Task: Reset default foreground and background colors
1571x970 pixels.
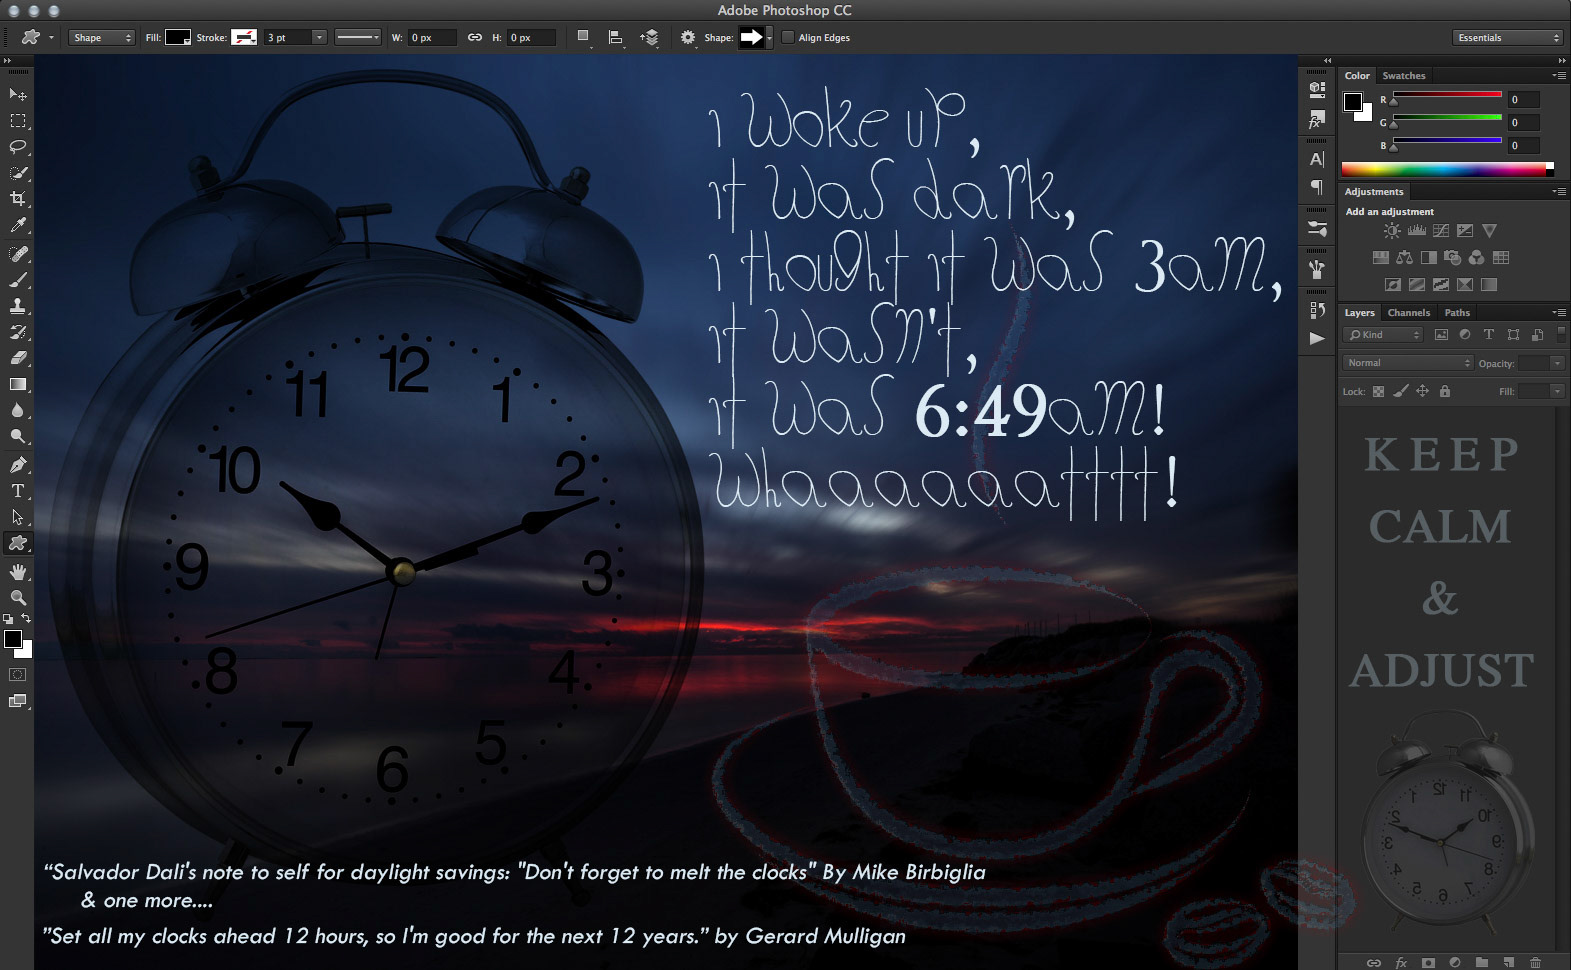Action: pyautogui.click(x=8, y=620)
